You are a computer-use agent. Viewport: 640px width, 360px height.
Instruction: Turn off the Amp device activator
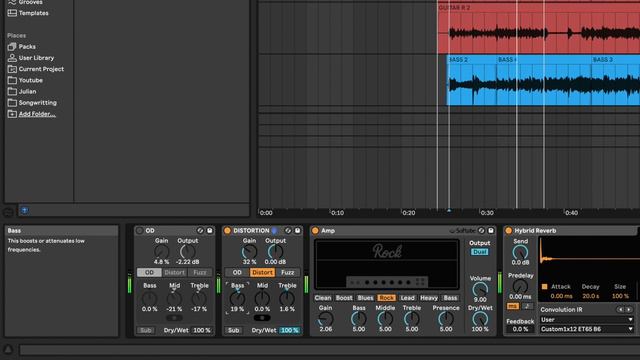(315, 231)
